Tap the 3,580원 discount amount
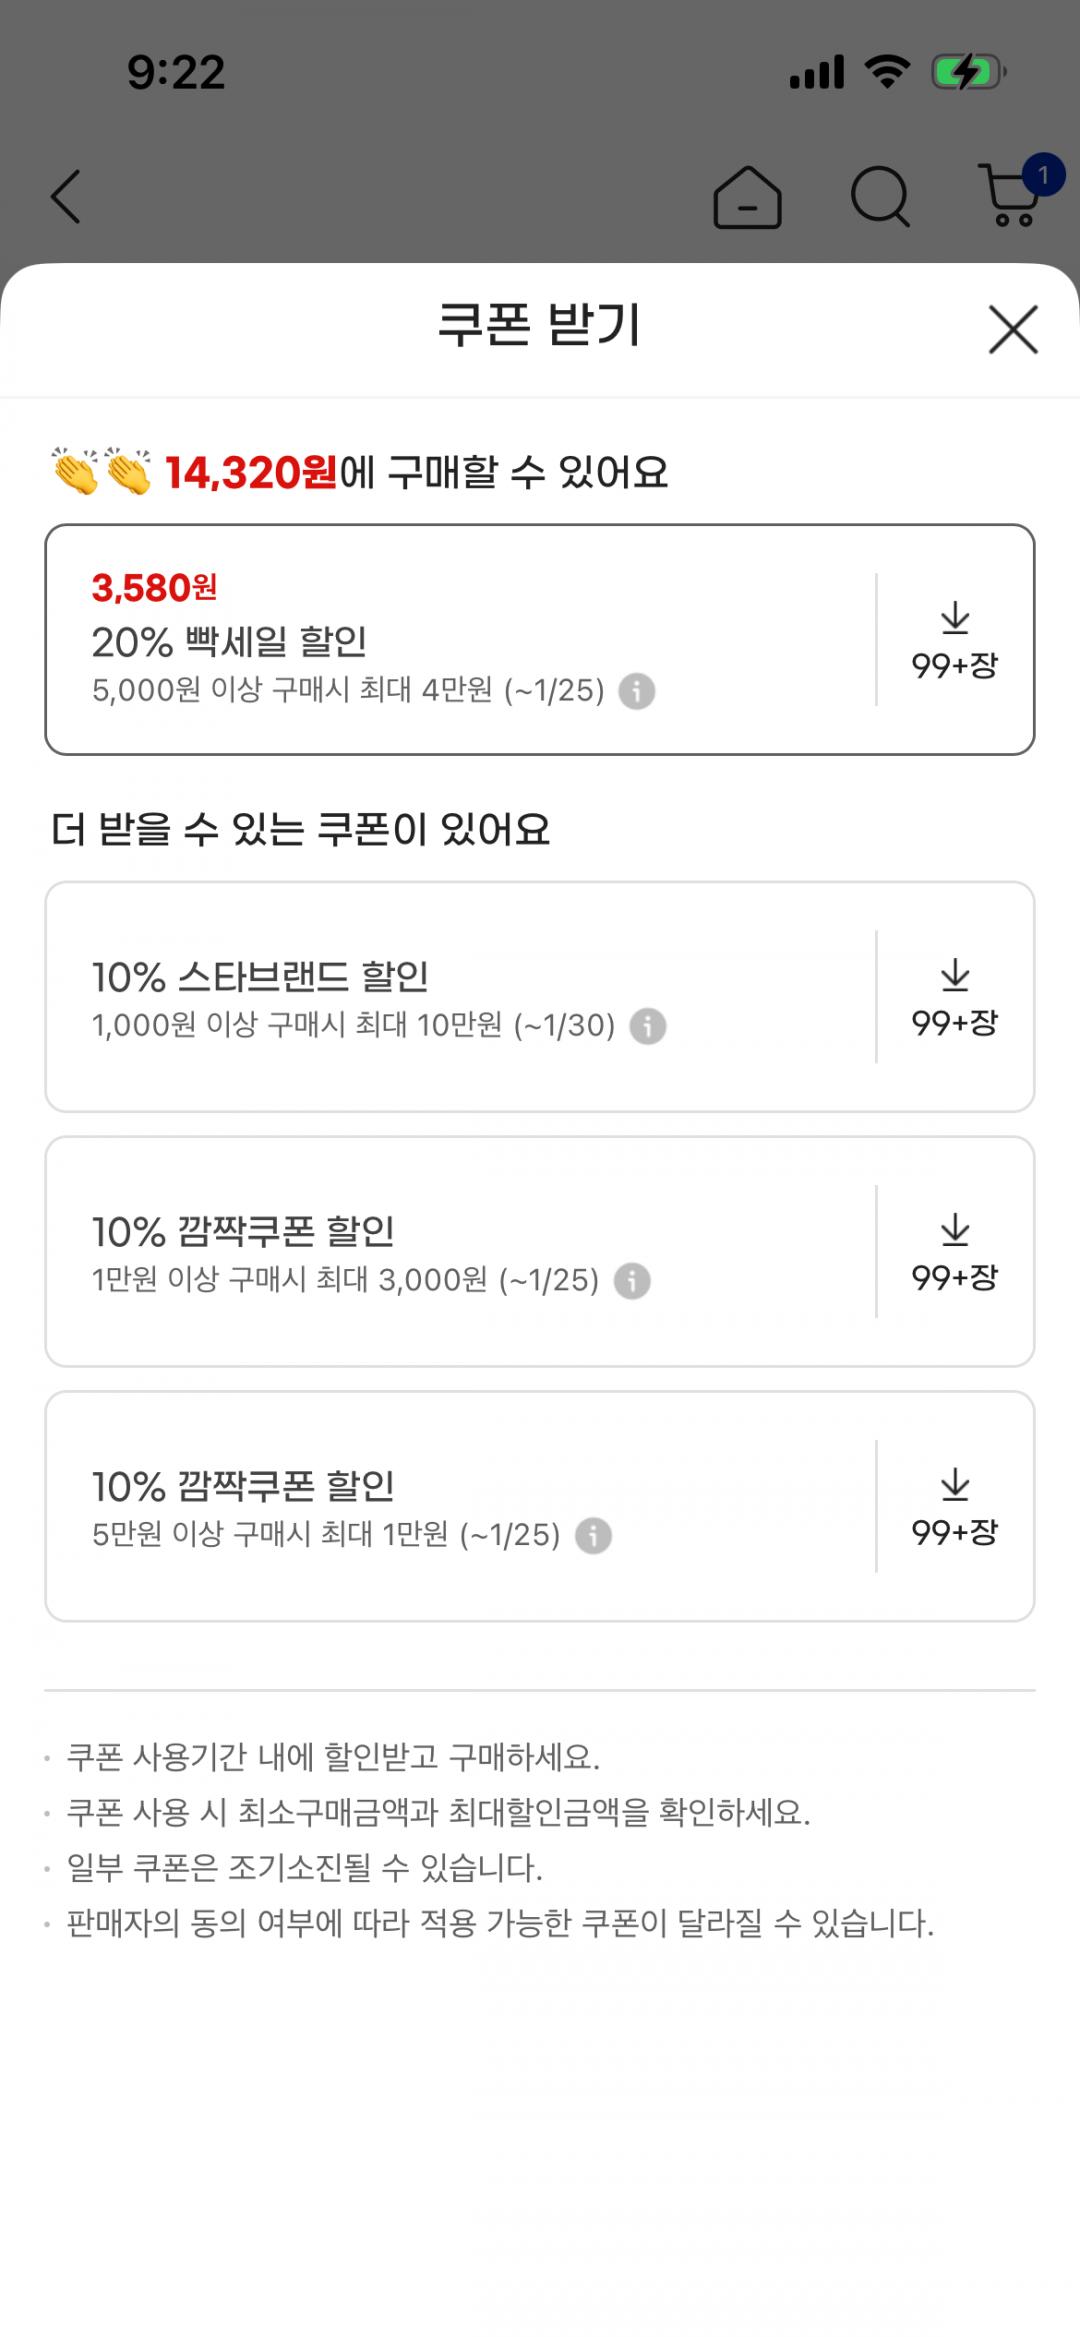Image resolution: width=1080 pixels, height=2337 pixels. pos(154,588)
